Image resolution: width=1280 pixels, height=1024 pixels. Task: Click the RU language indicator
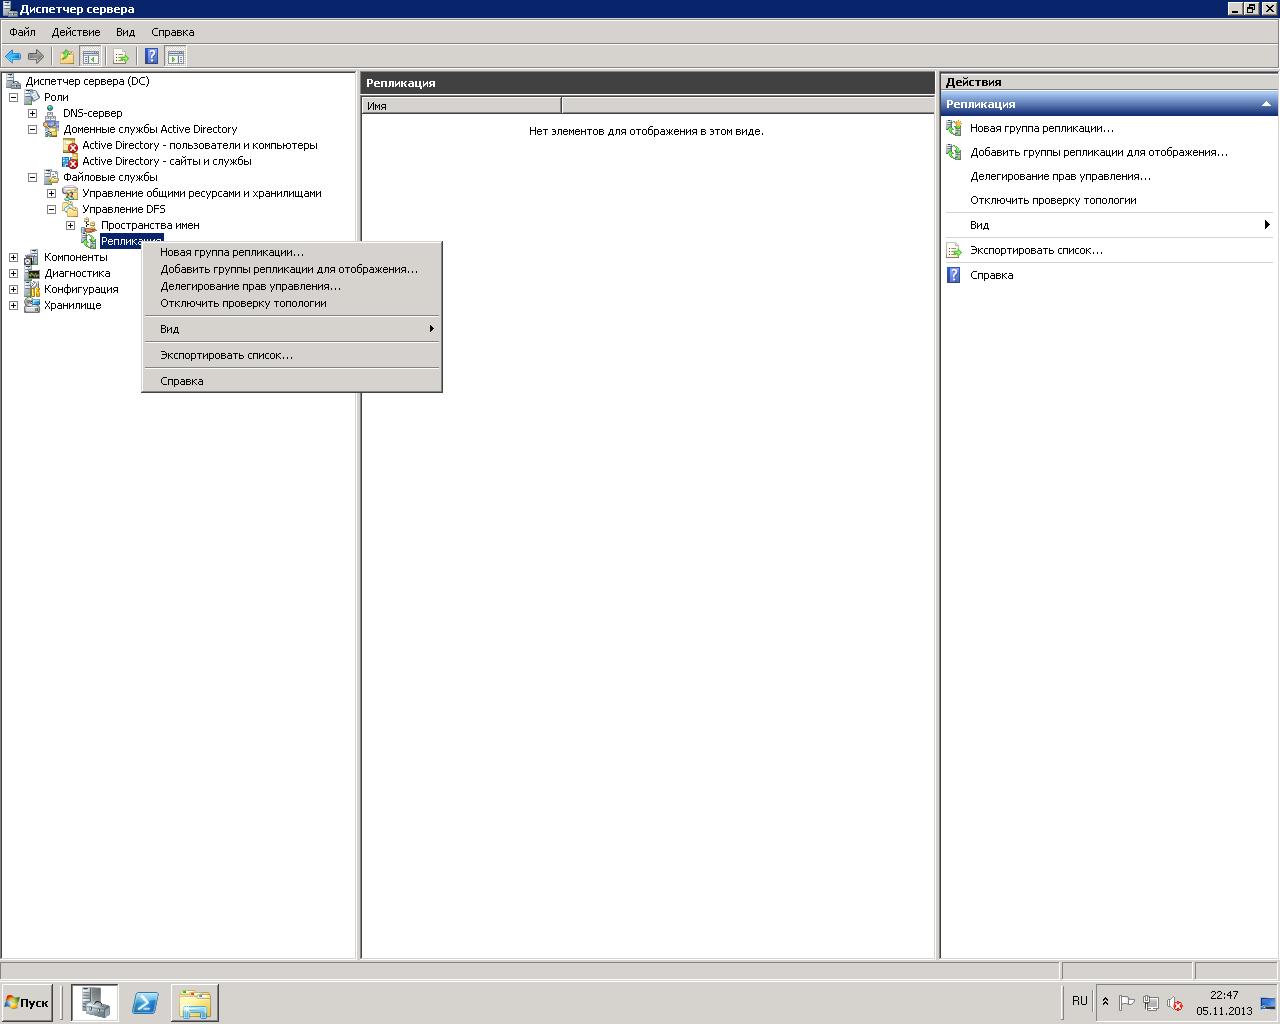coord(1080,1001)
